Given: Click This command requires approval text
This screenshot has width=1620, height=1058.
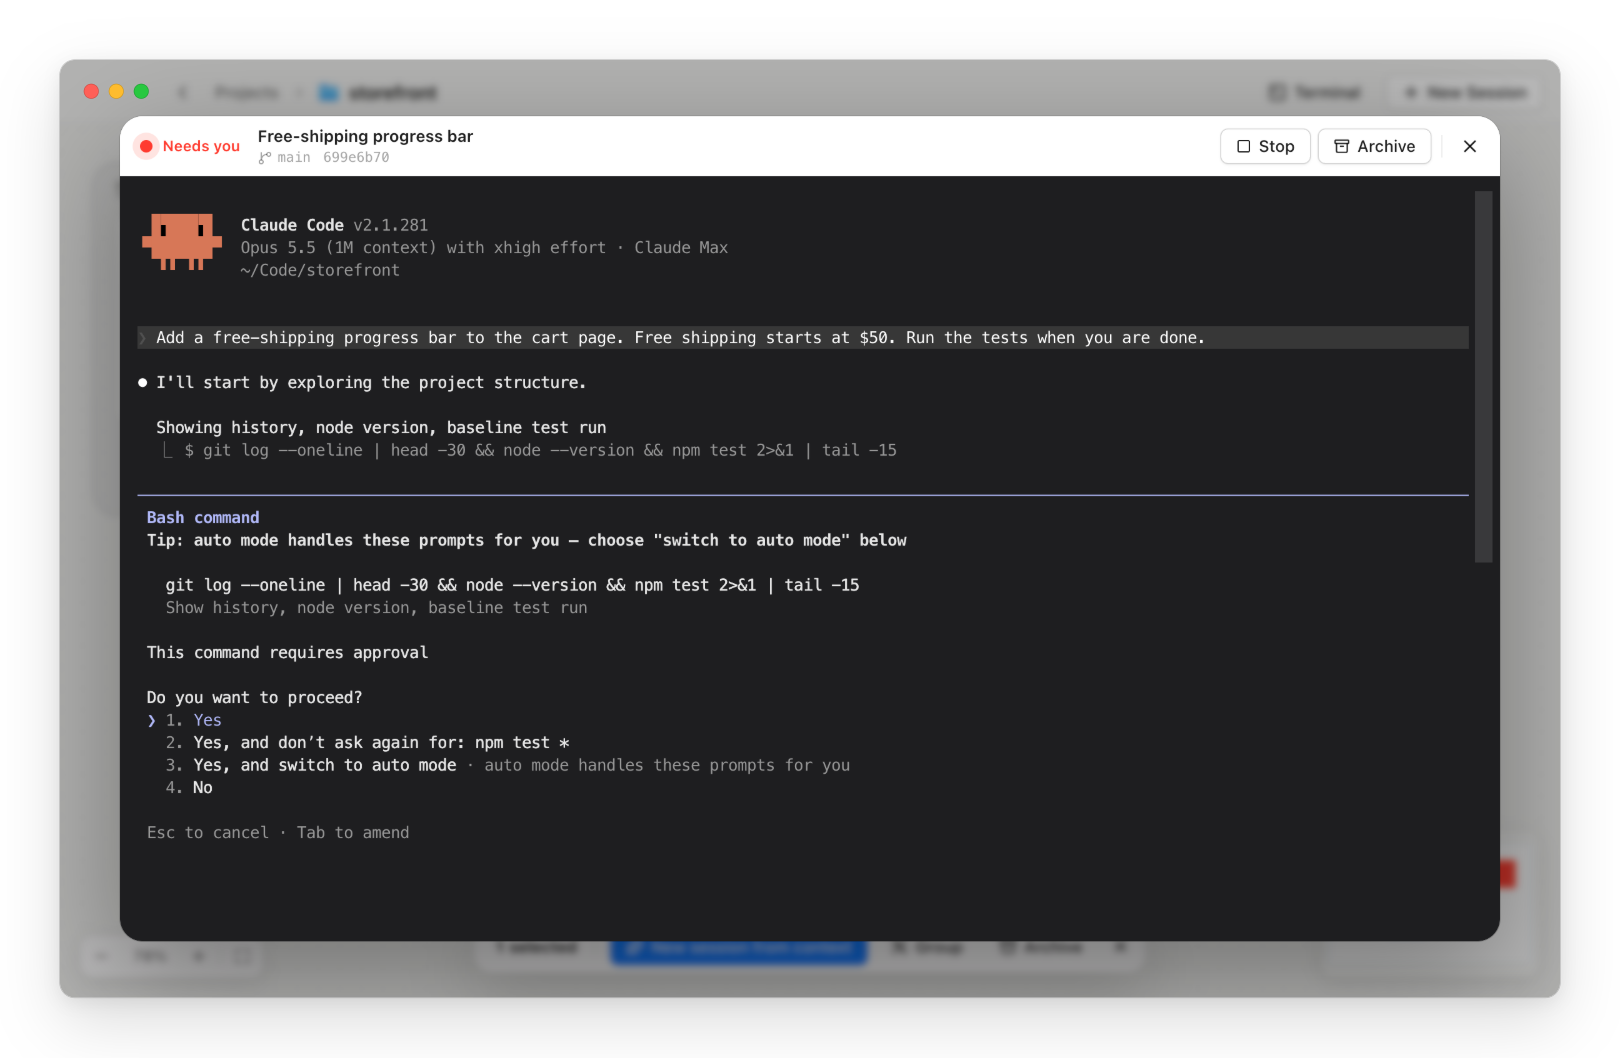Looking at the screenshot, I should [288, 653].
